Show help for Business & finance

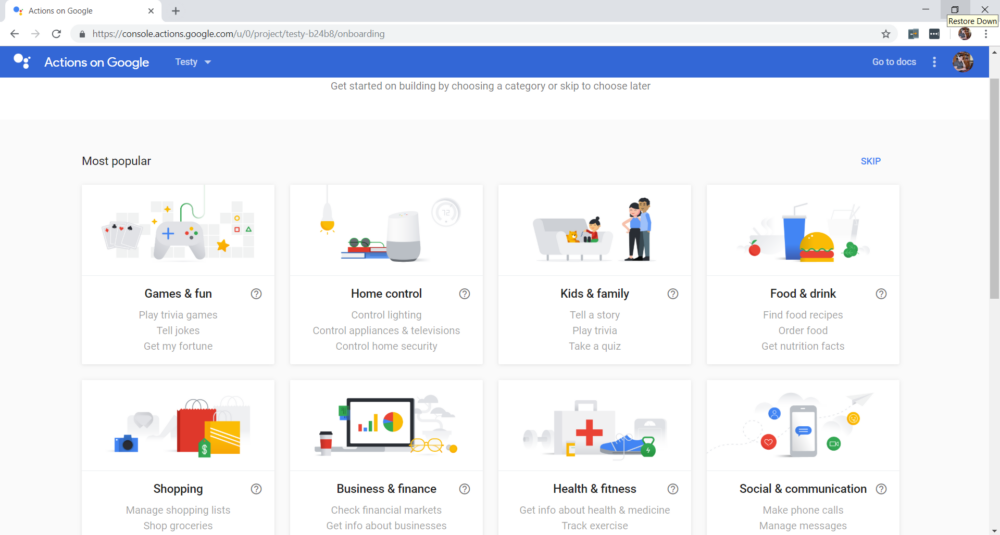[464, 489]
